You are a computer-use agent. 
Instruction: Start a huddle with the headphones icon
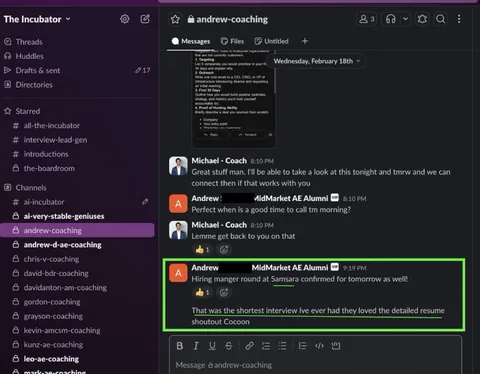click(390, 19)
